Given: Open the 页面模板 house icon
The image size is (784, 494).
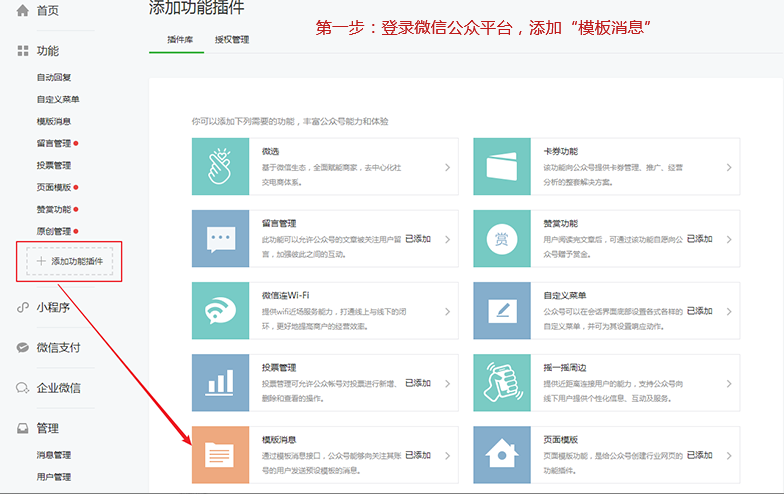Looking at the screenshot, I should [x=502, y=454].
